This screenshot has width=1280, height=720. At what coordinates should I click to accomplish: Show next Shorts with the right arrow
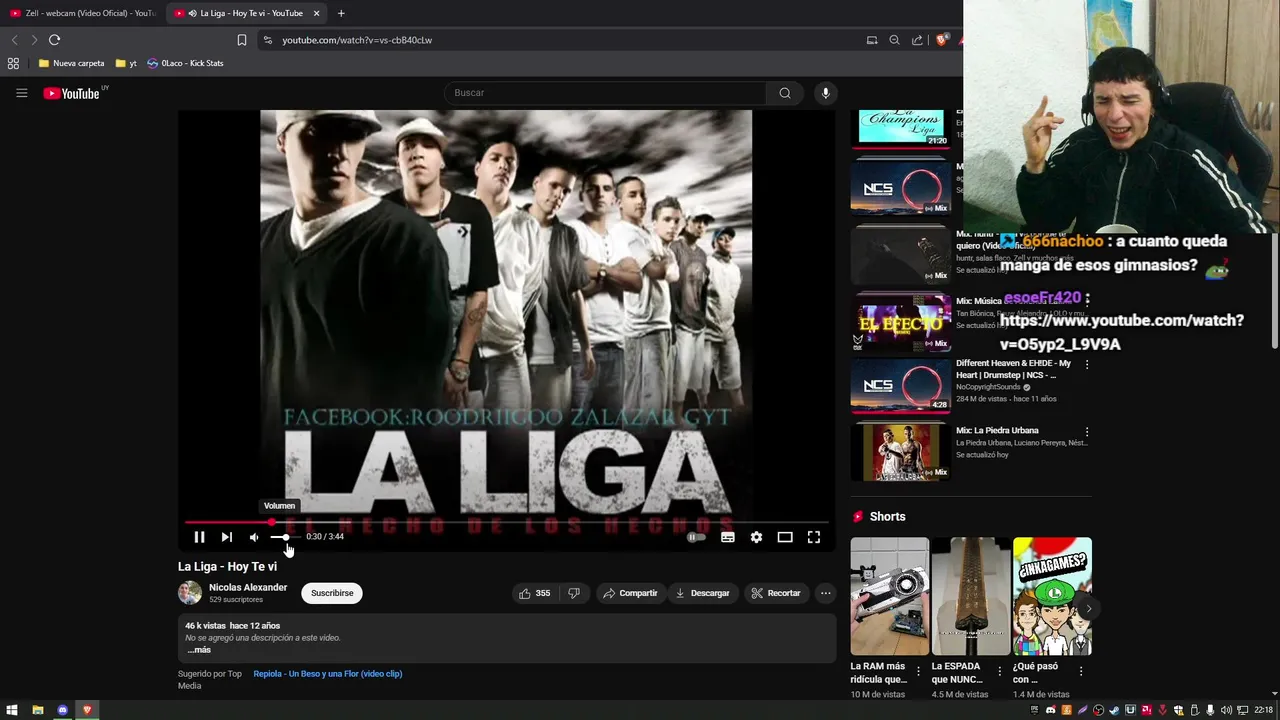click(x=1088, y=608)
